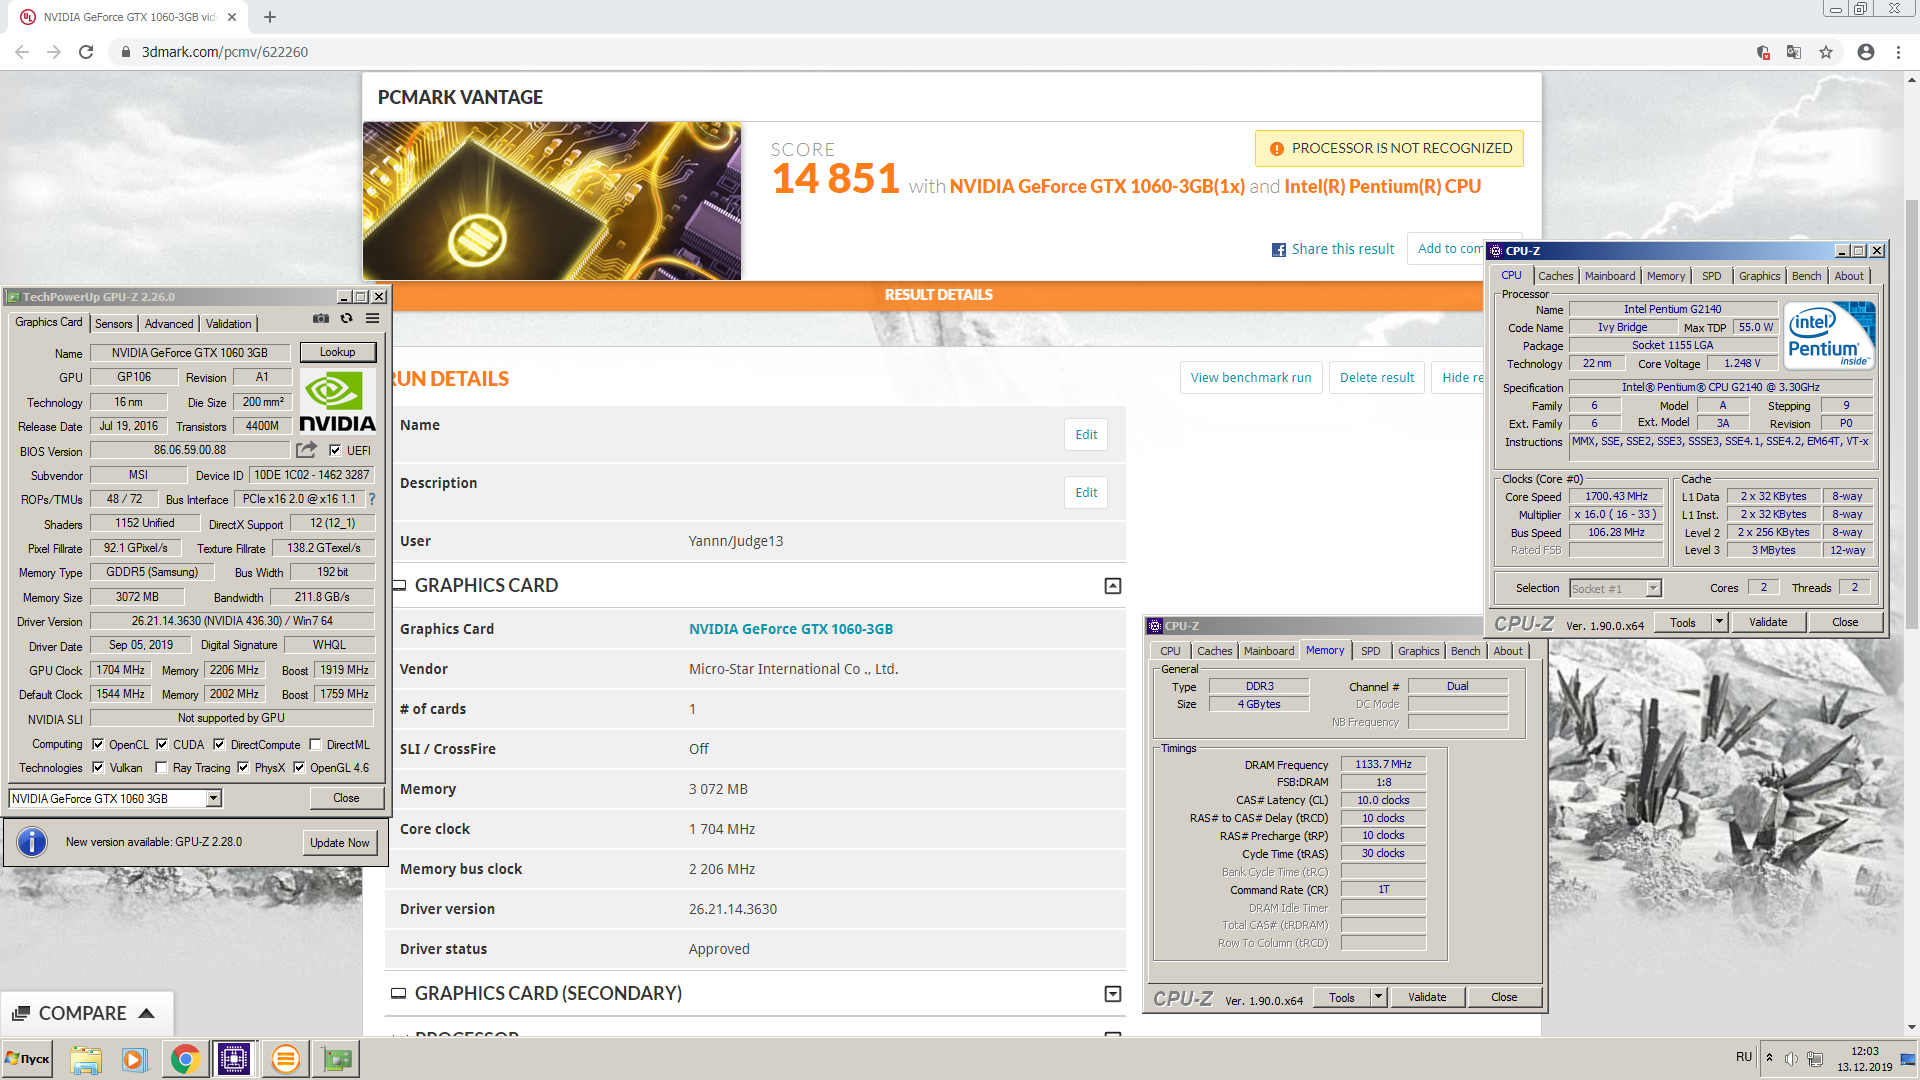Open the Chrome three-dot menu

(1898, 52)
